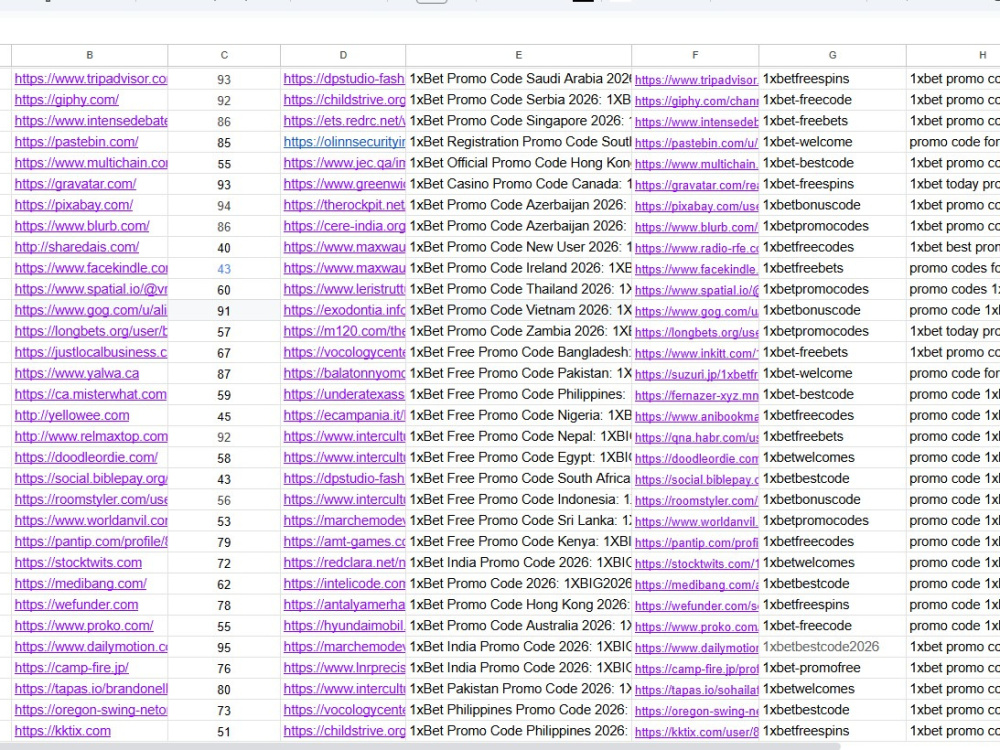Open the www.anibookma link

(x=696, y=416)
